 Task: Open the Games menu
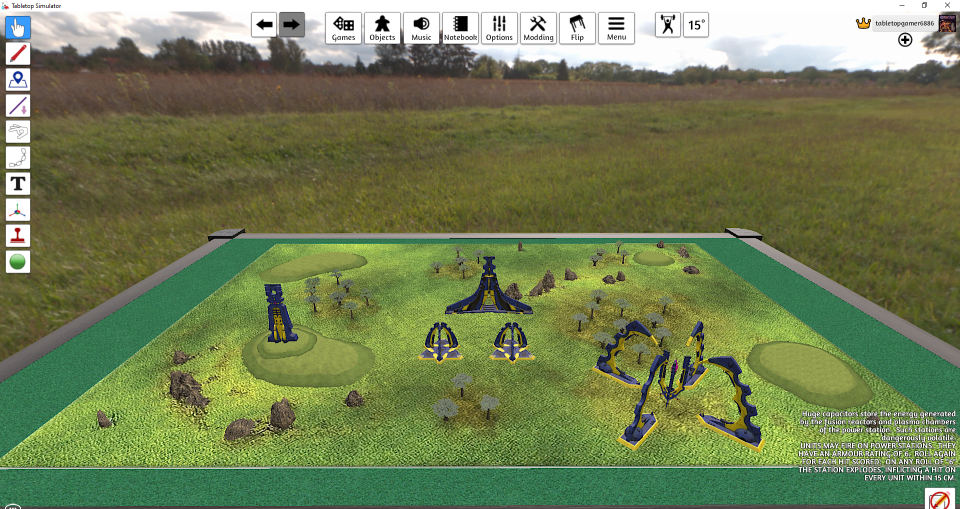(343, 28)
